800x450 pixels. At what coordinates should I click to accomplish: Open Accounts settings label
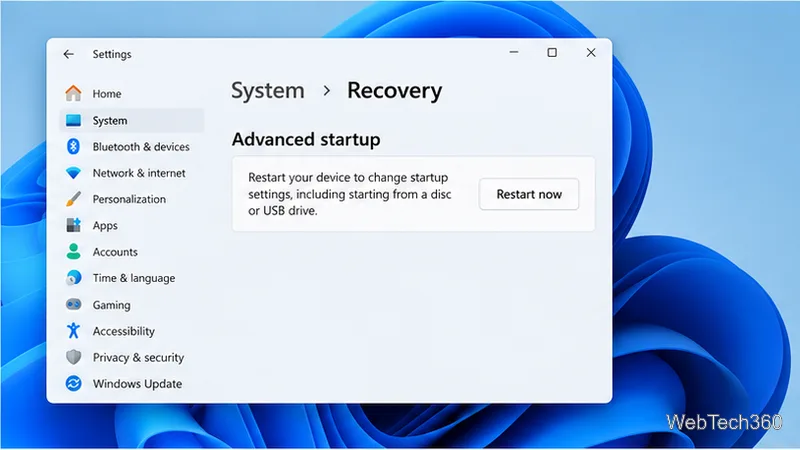(x=115, y=252)
